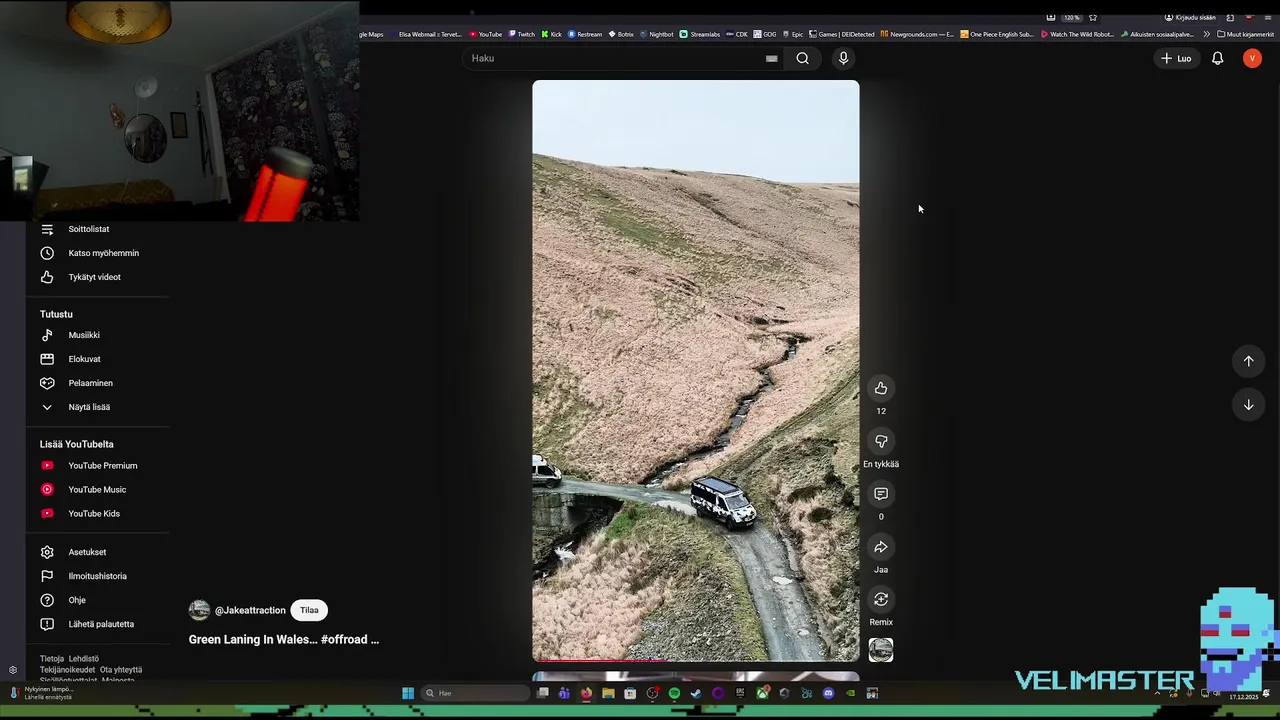The width and height of the screenshot is (1280, 720).
Task: Open the Elisa Webmail bookmark
Action: coord(424,34)
